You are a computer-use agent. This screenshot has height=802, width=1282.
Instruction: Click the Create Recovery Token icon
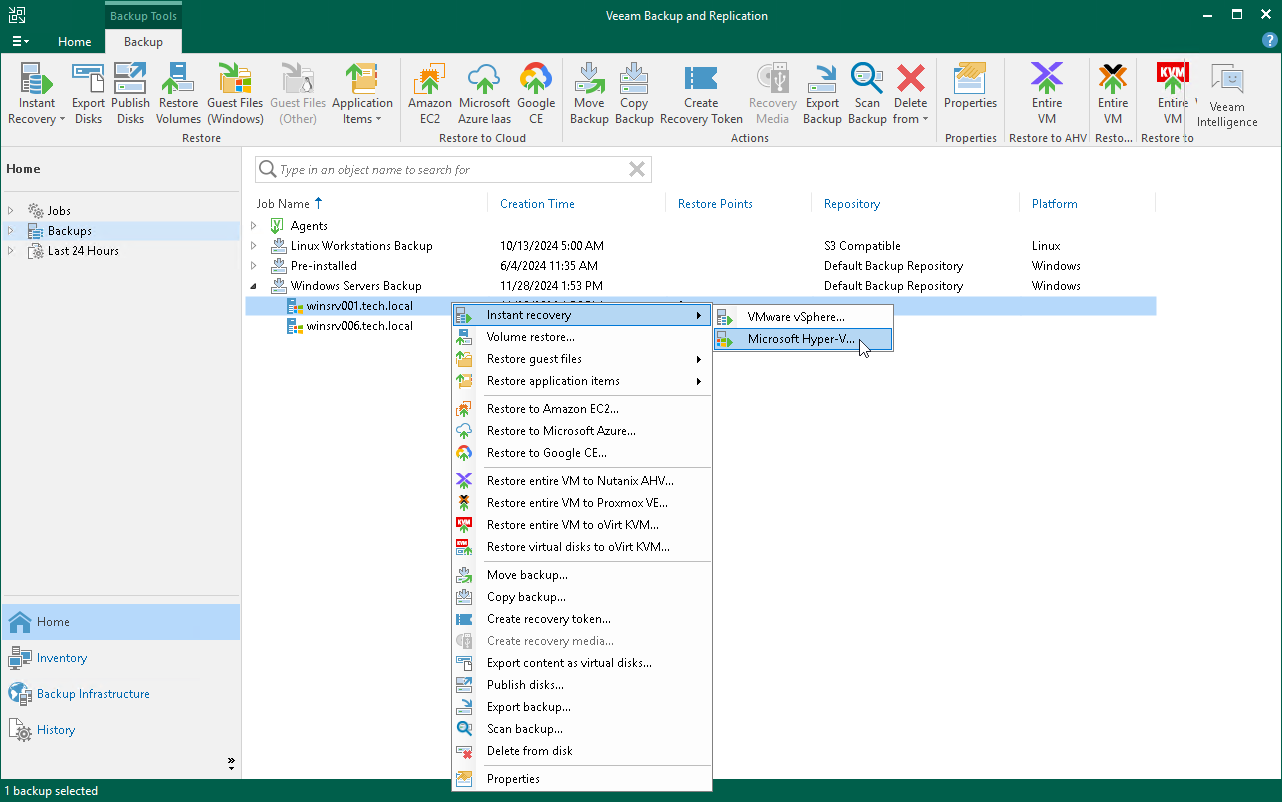pyautogui.click(x=701, y=92)
